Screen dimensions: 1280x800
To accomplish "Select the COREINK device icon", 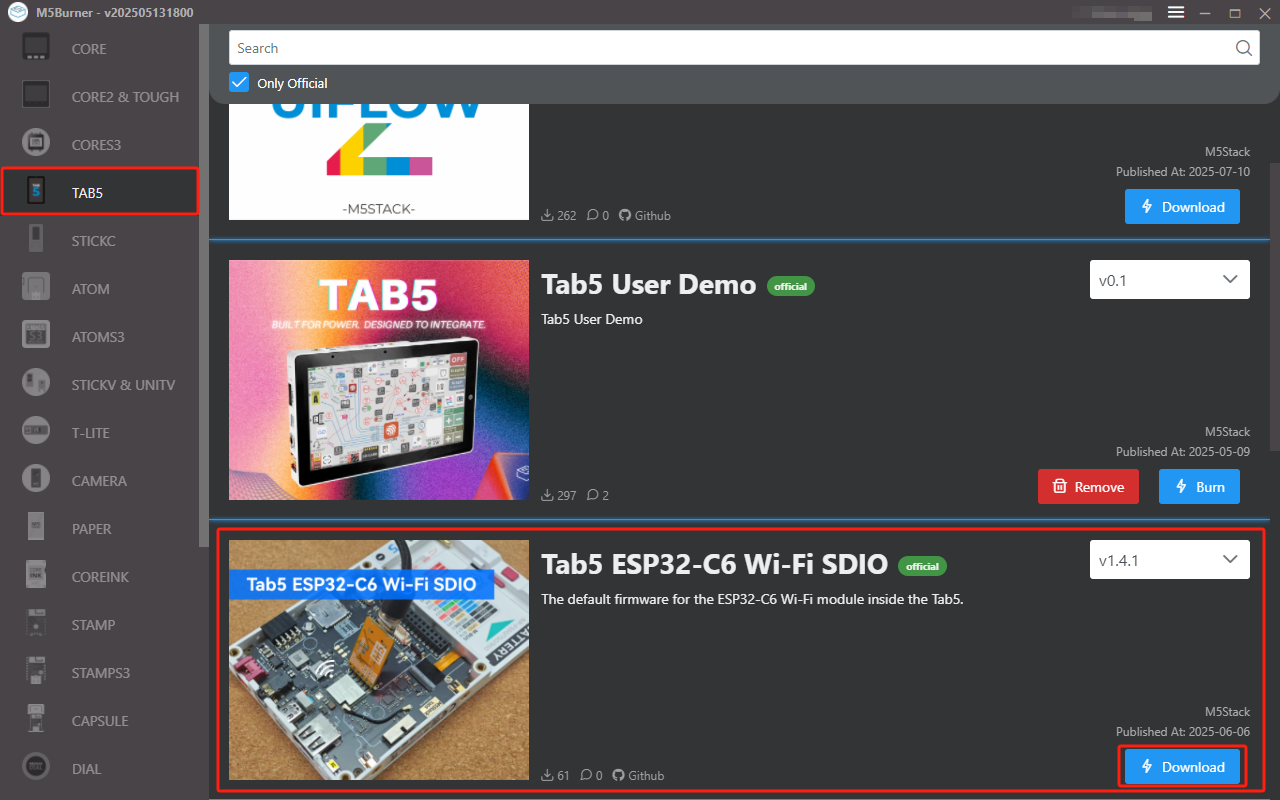I will pyautogui.click(x=36, y=576).
